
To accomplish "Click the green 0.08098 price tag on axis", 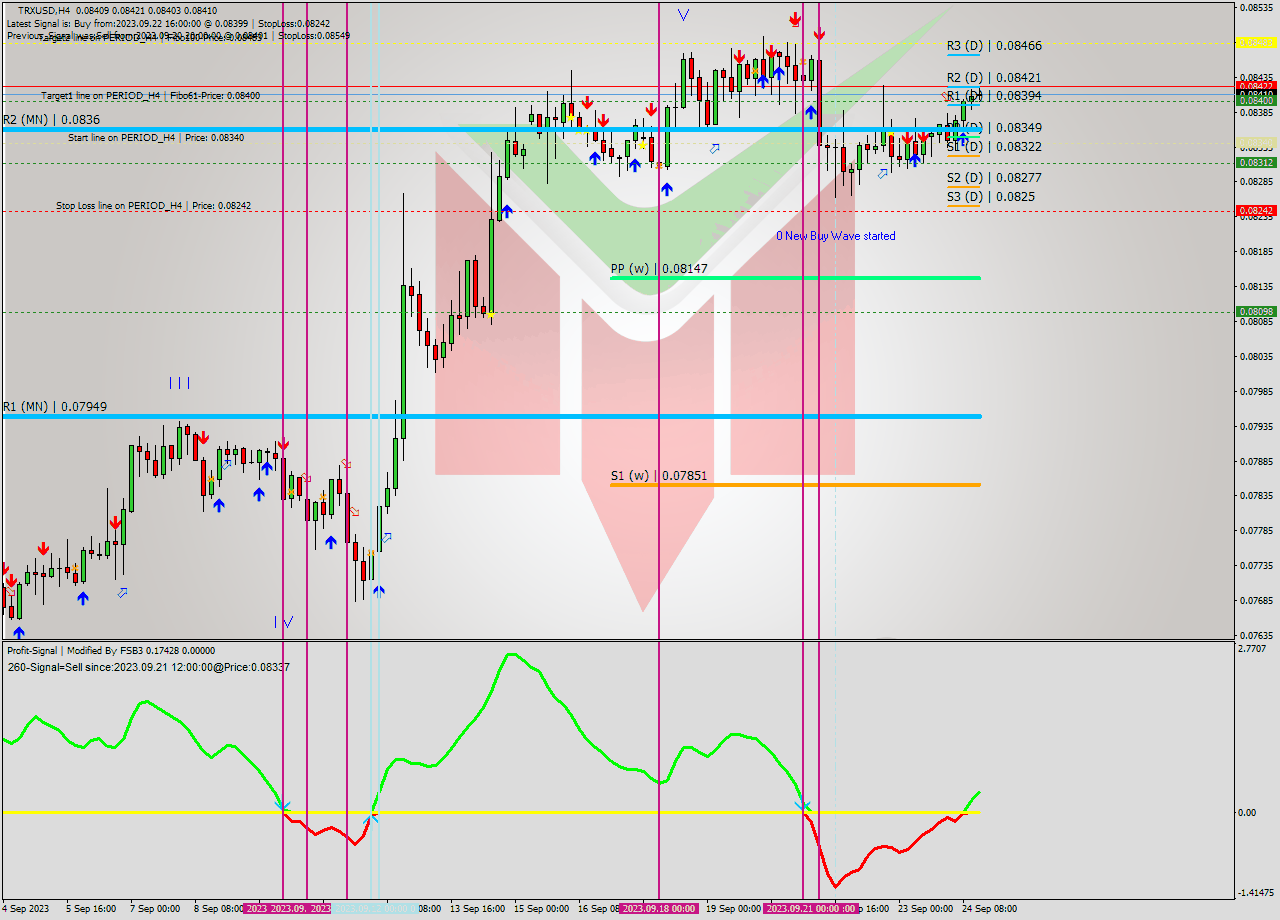I will (1255, 312).
